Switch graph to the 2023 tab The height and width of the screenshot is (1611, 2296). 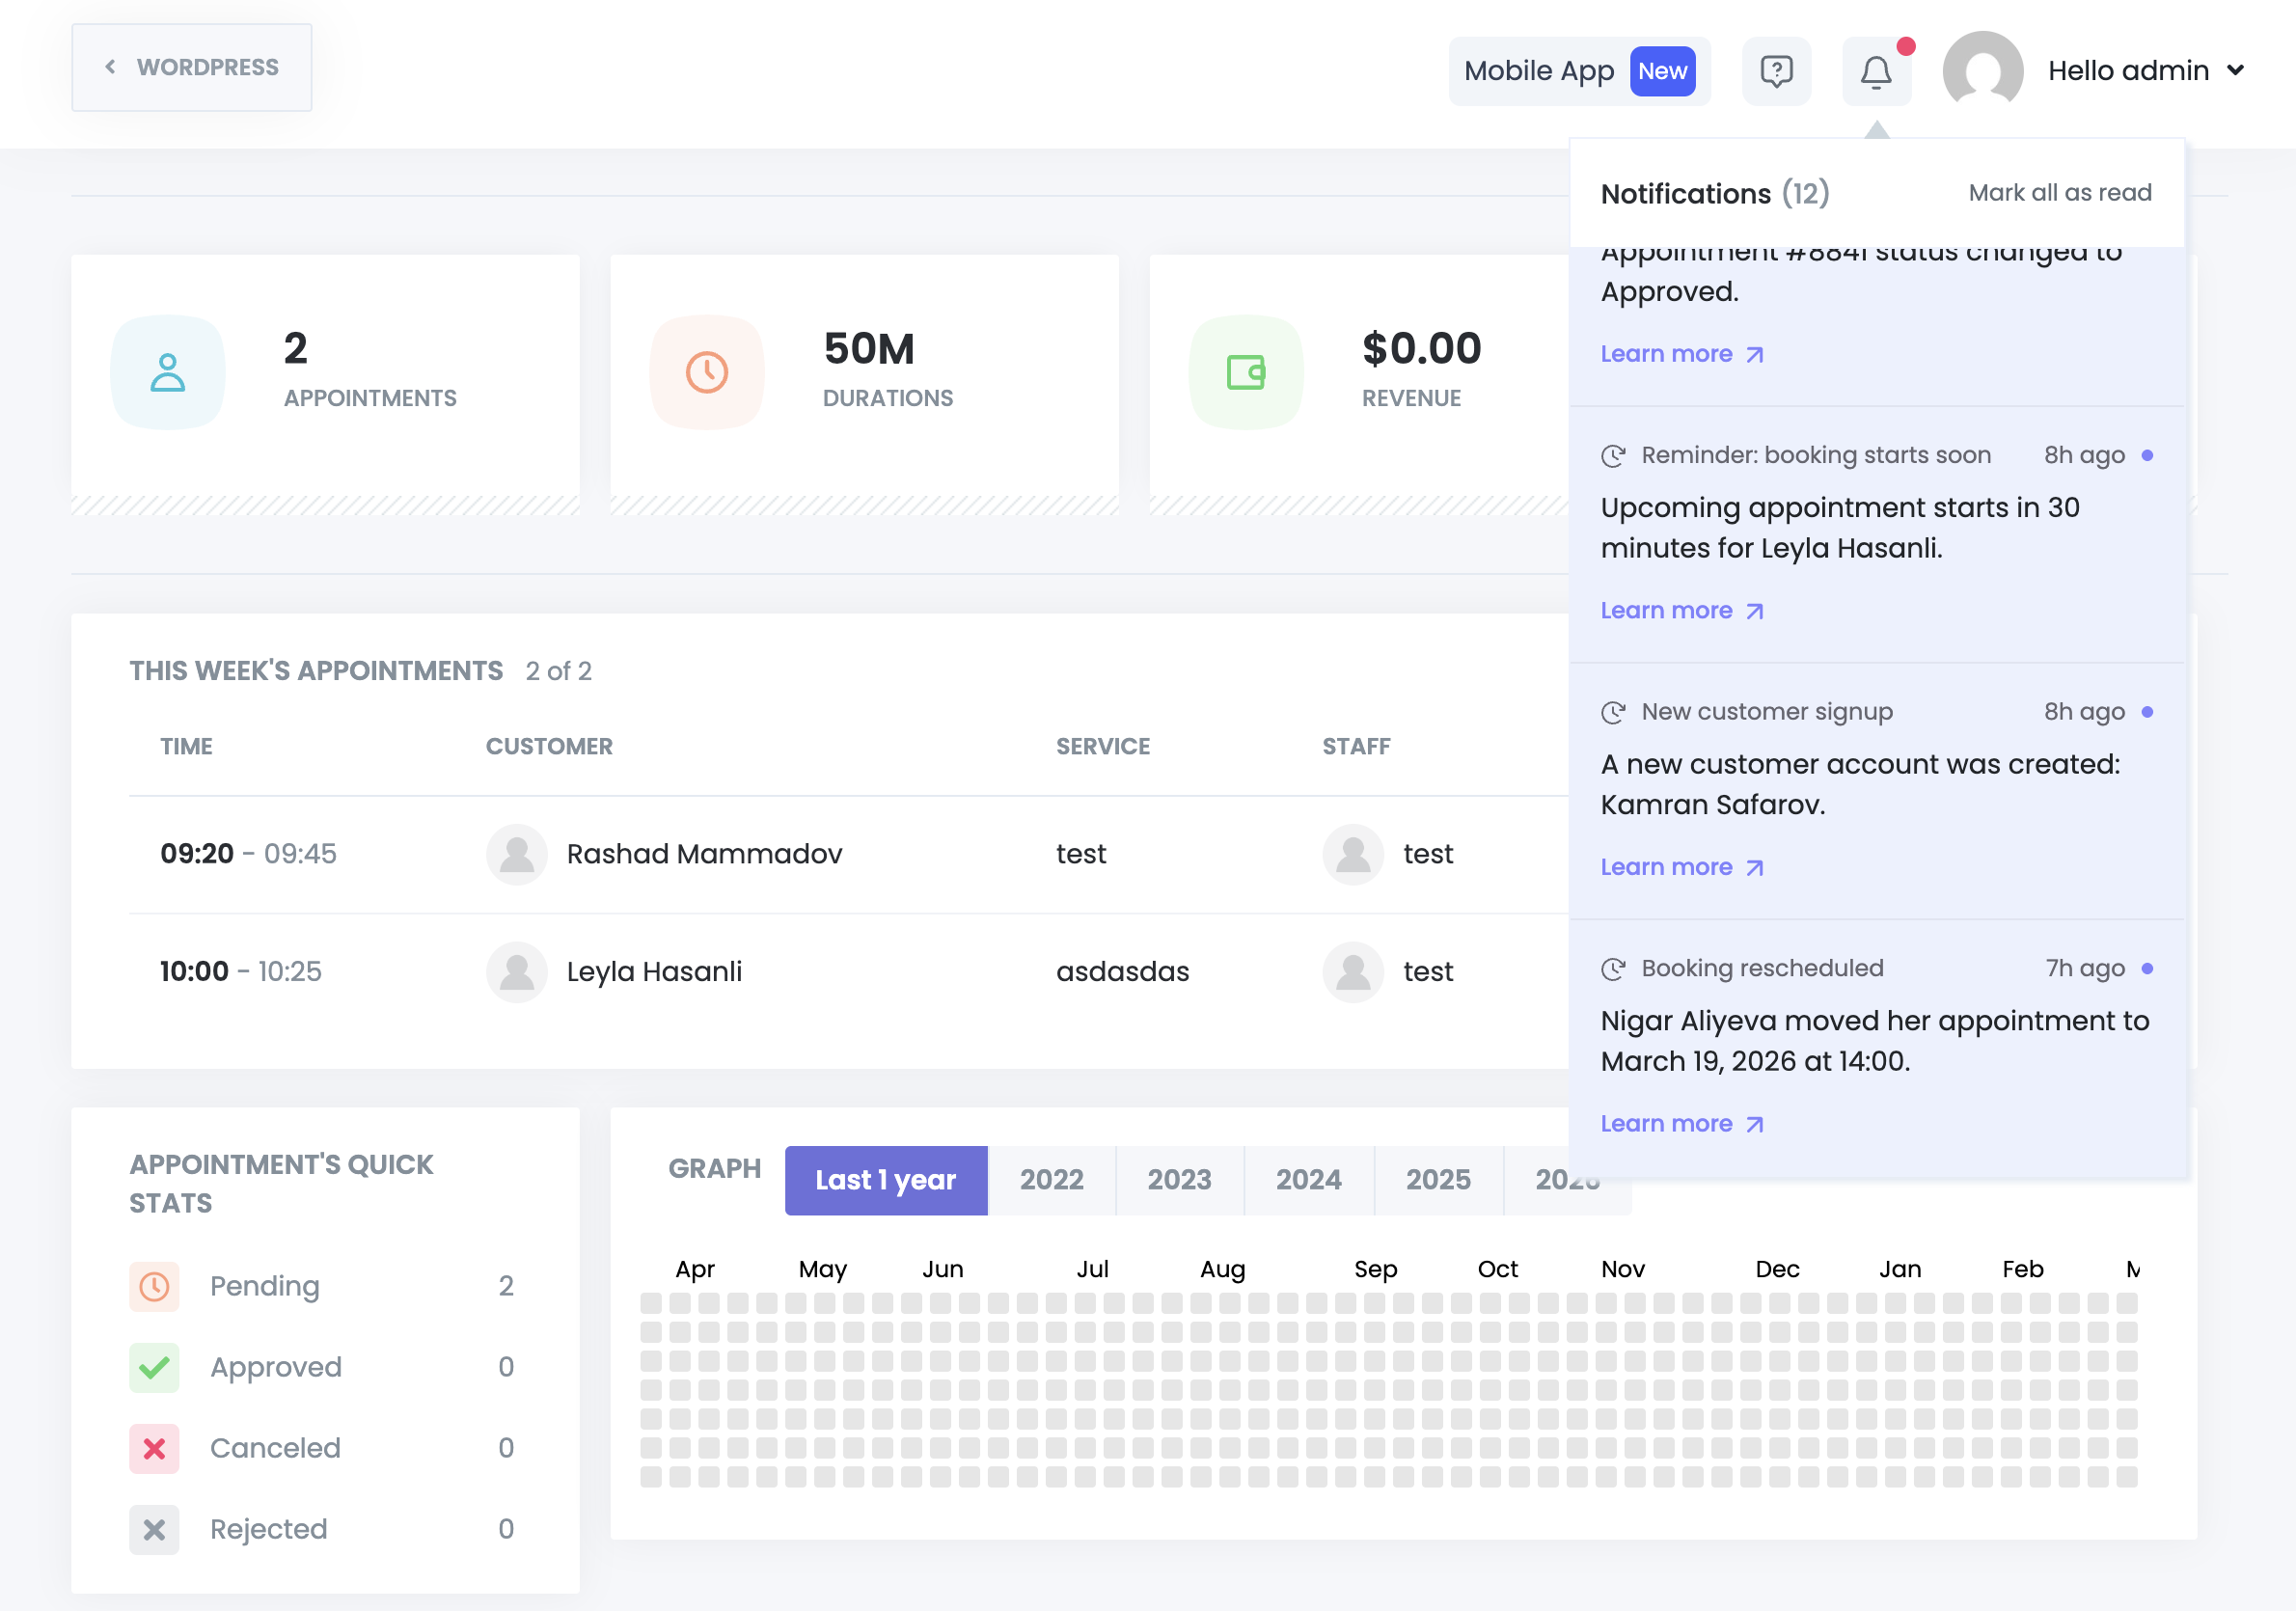tap(1179, 1180)
